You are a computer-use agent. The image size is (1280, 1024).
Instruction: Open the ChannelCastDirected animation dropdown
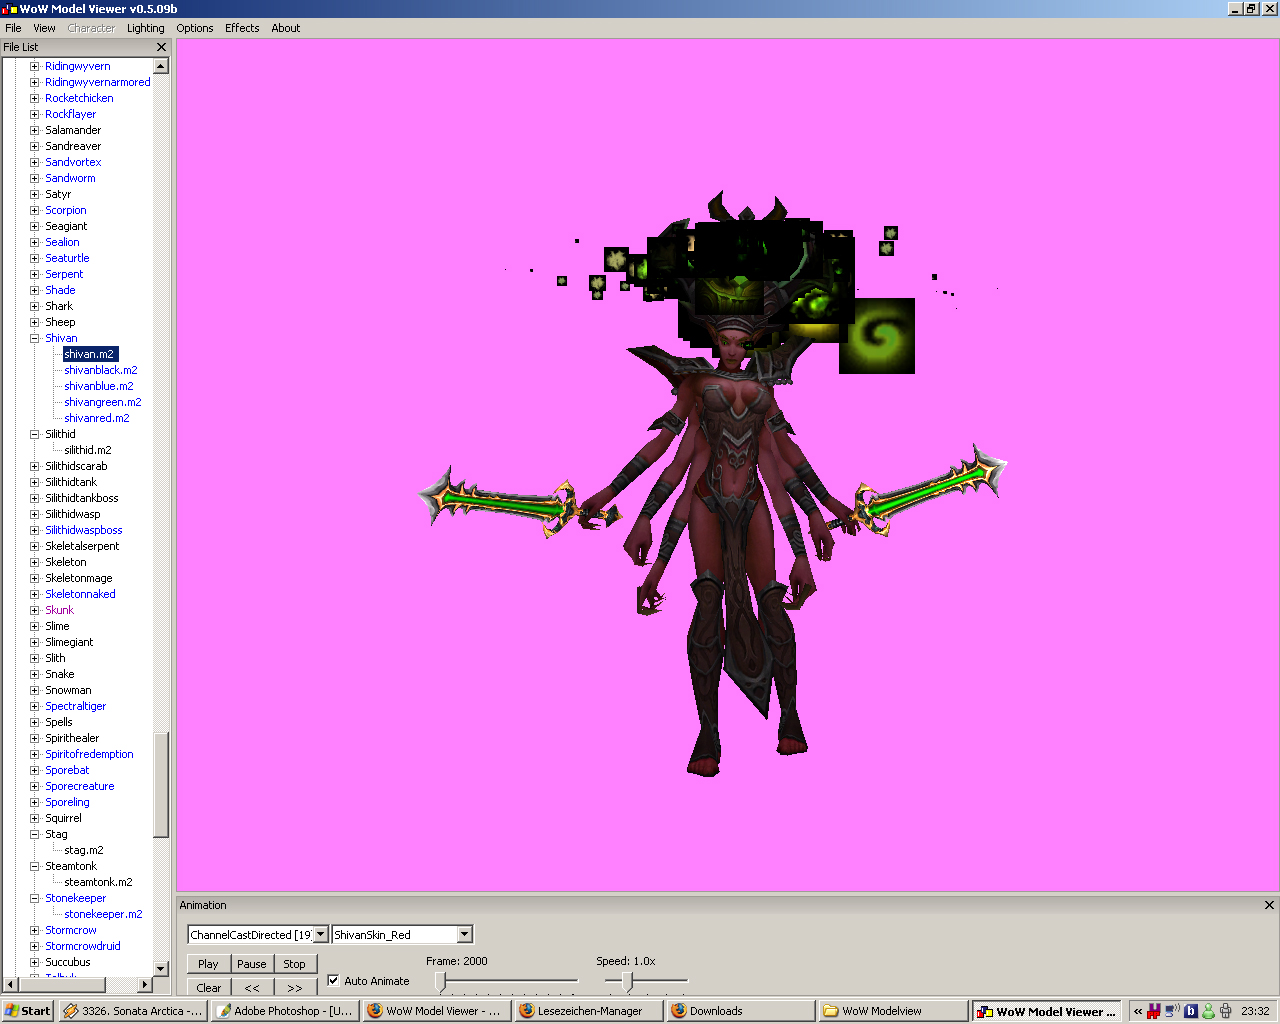(x=320, y=934)
